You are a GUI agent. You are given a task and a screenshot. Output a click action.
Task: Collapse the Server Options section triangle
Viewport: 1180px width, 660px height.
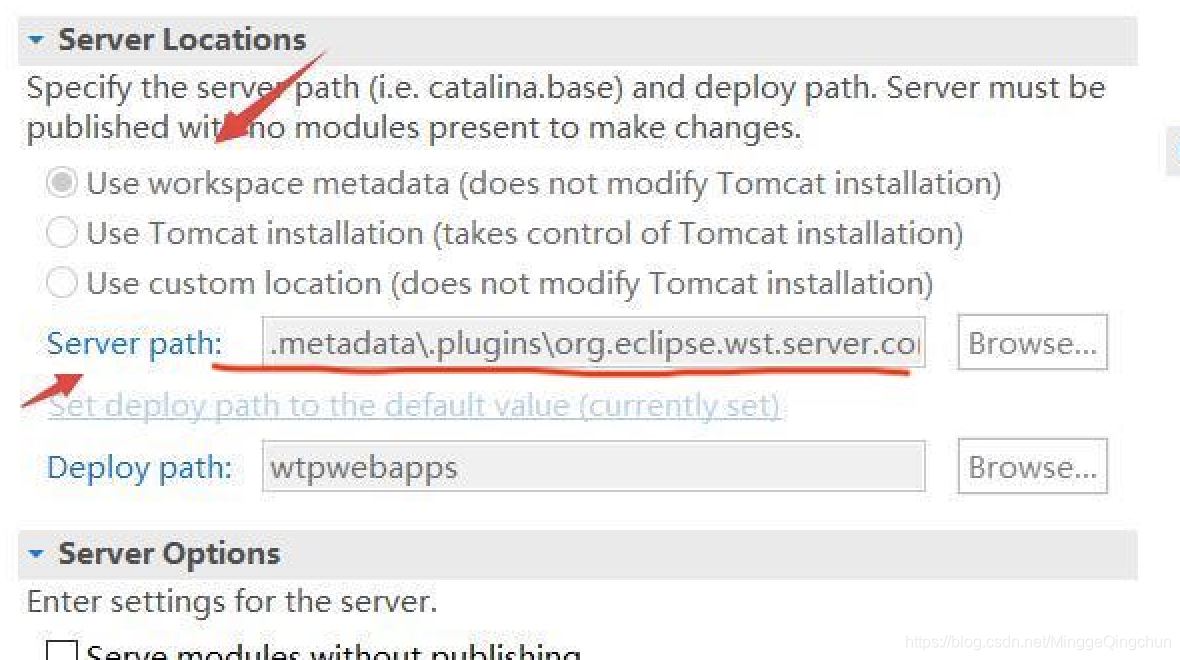[37, 554]
